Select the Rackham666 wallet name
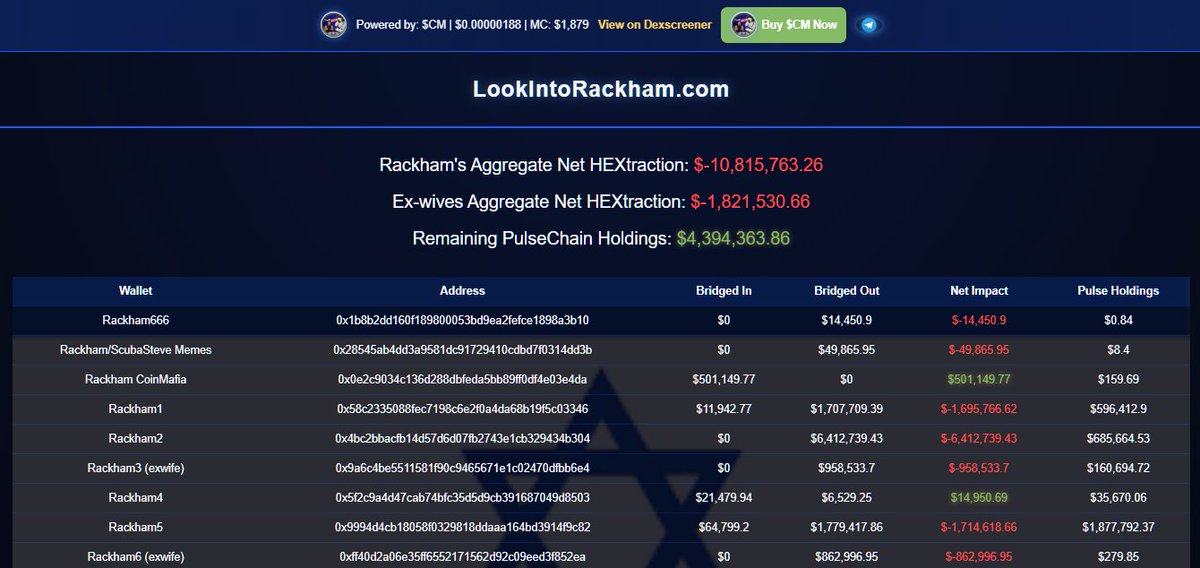The height and width of the screenshot is (568, 1200). point(136,320)
